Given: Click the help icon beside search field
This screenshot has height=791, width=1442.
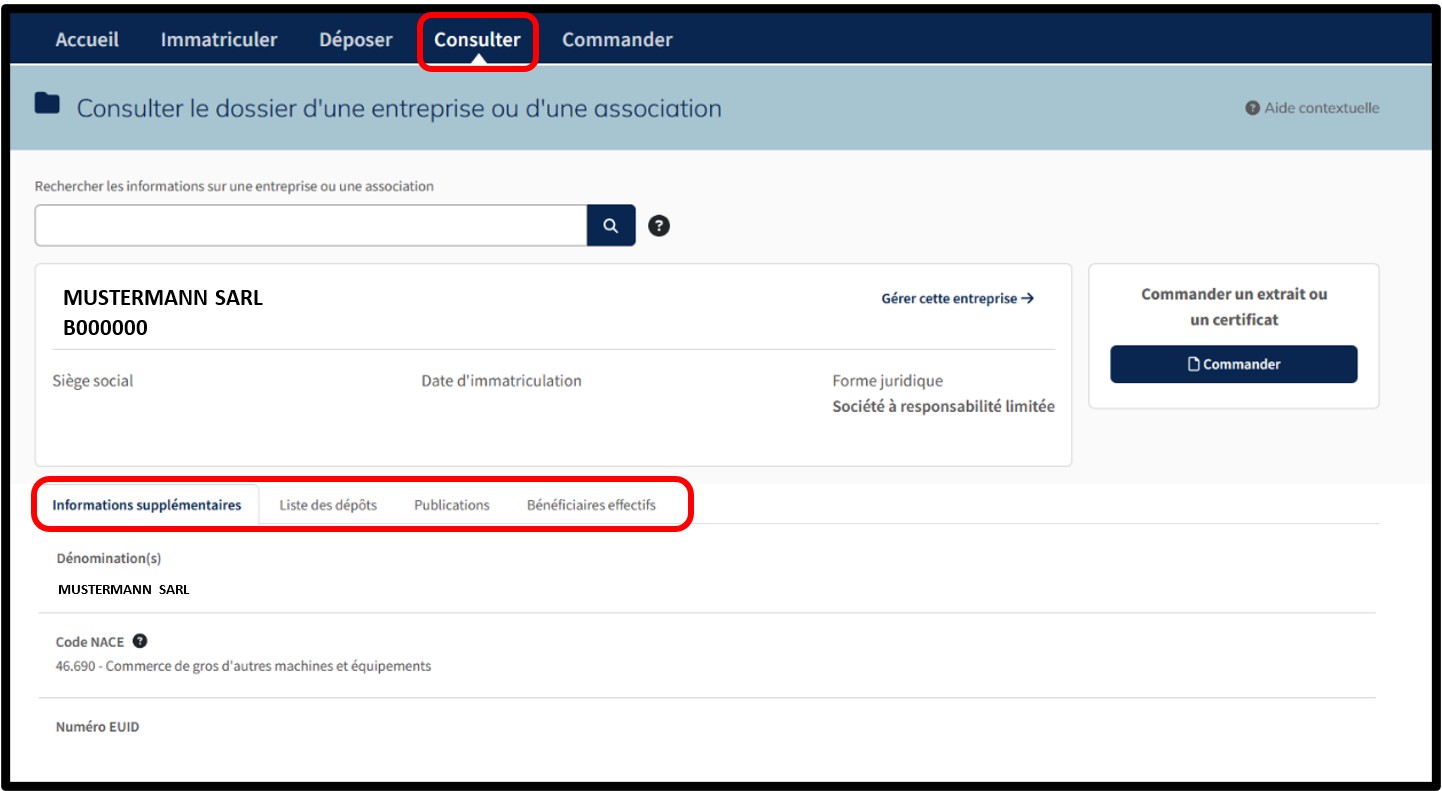Looking at the screenshot, I should pos(659,226).
